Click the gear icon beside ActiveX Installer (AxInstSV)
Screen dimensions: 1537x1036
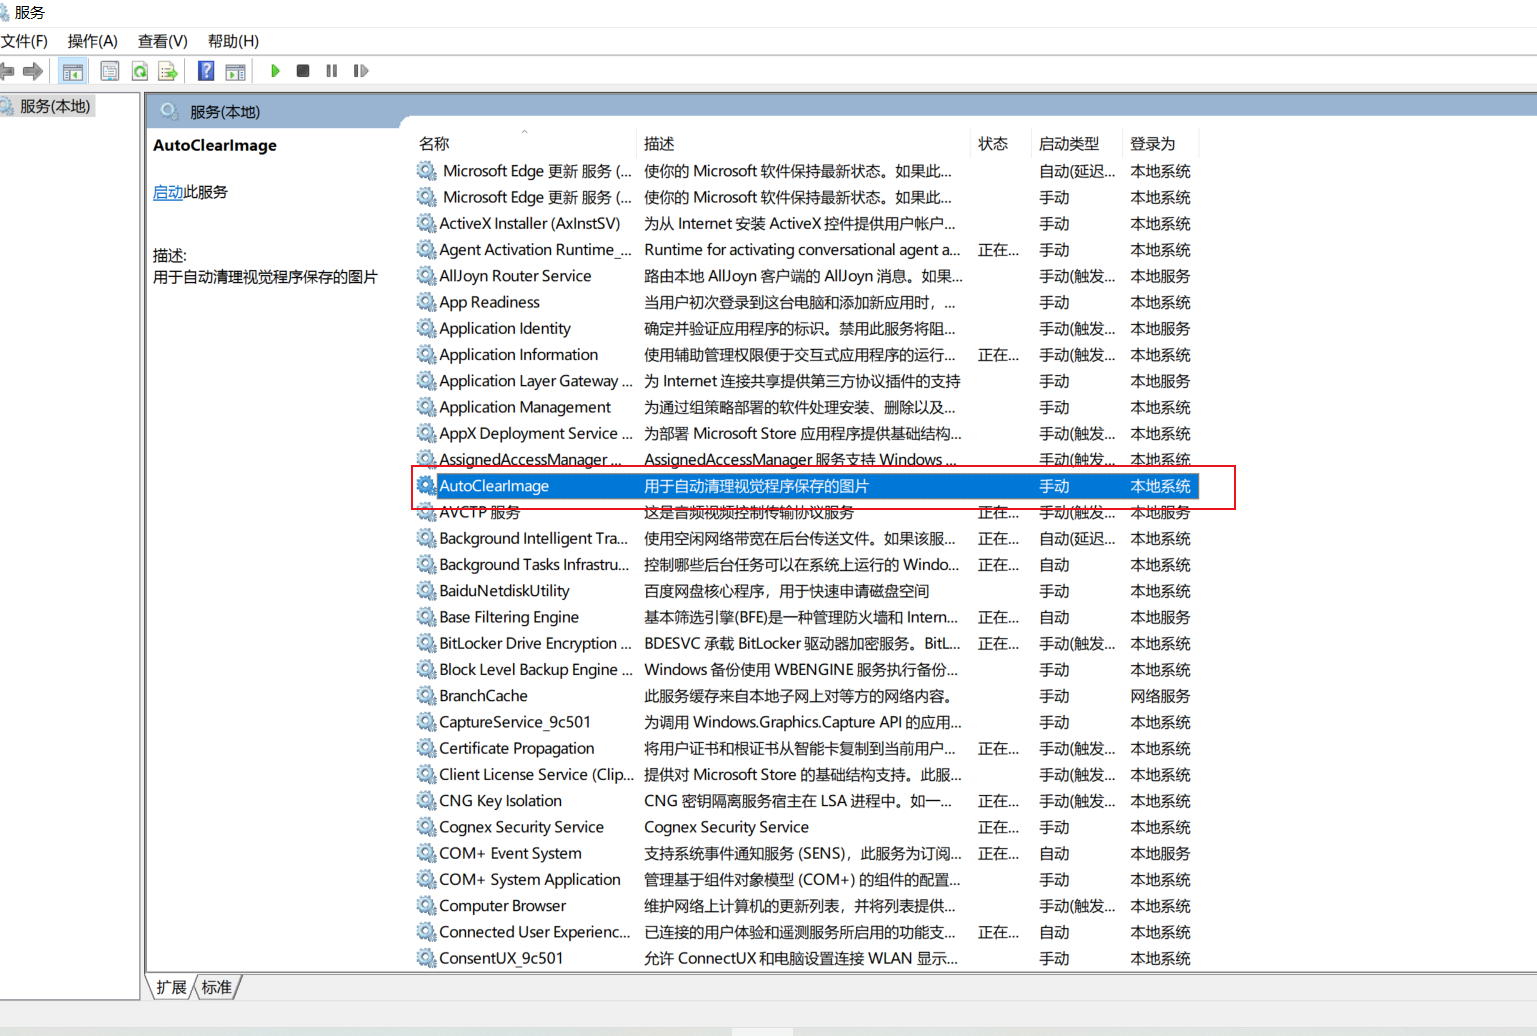click(427, 223)
